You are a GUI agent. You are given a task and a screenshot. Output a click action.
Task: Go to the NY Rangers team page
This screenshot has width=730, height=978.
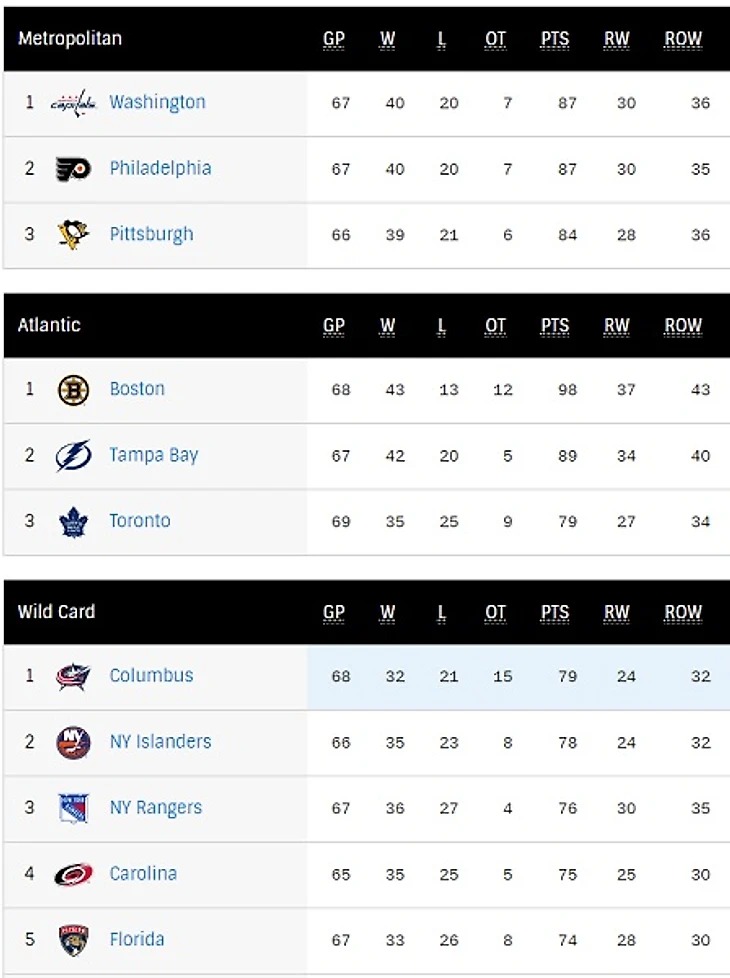155,807
